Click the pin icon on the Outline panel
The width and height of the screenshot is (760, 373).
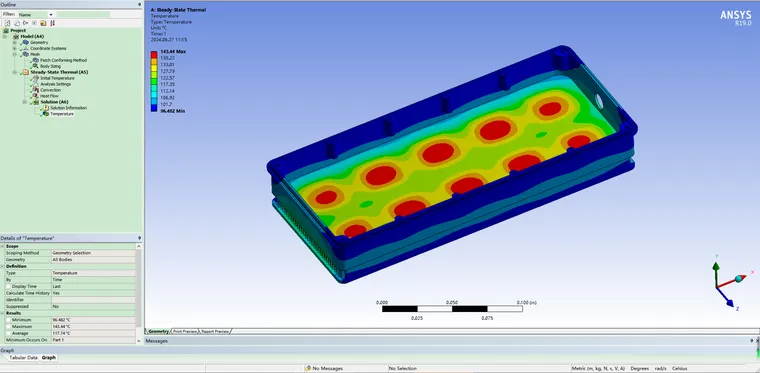pos(140,4)
